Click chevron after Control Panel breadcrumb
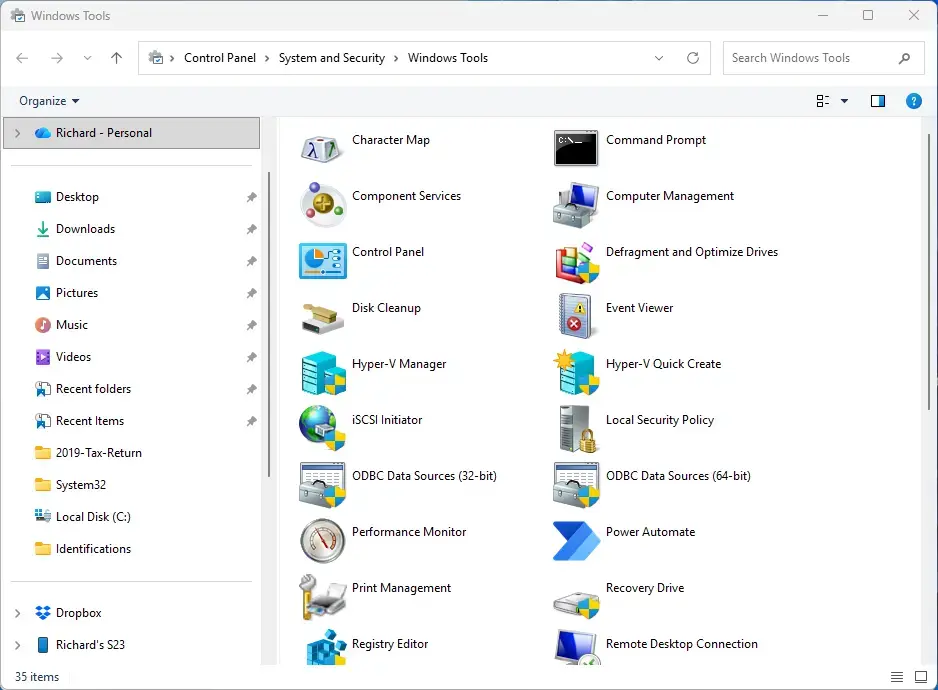Image resolution: width=938 pixels, height=690 pixels. point(267,58)
